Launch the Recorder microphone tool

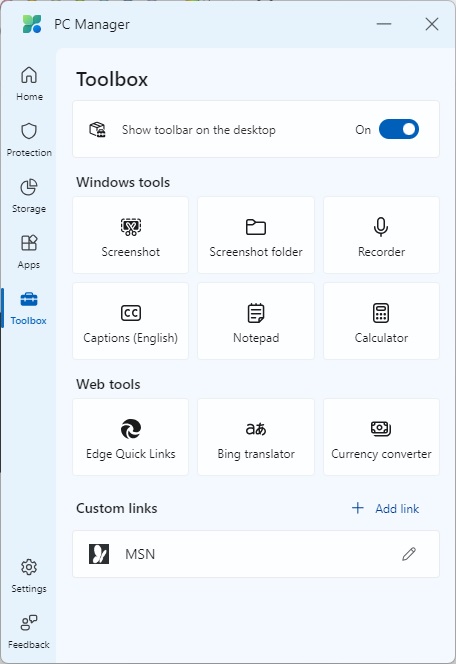[x=381, y=235]
